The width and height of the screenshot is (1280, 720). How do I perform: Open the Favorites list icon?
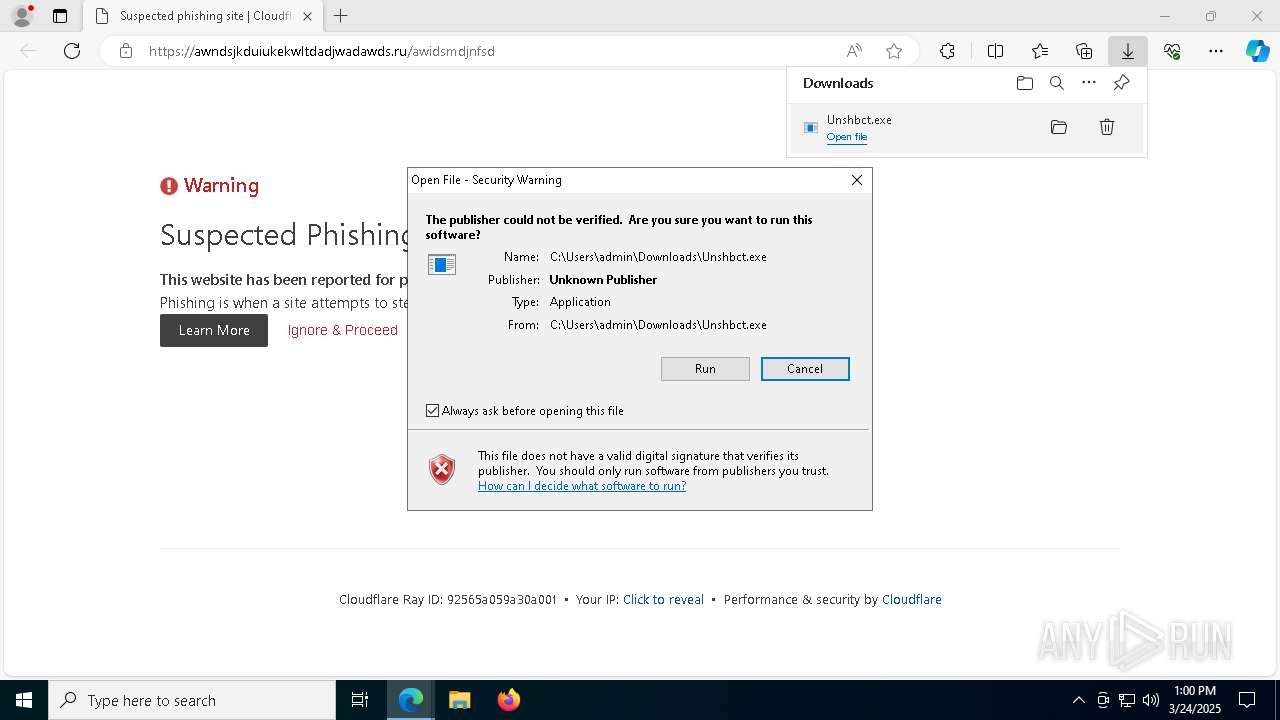pos(1040,51)
